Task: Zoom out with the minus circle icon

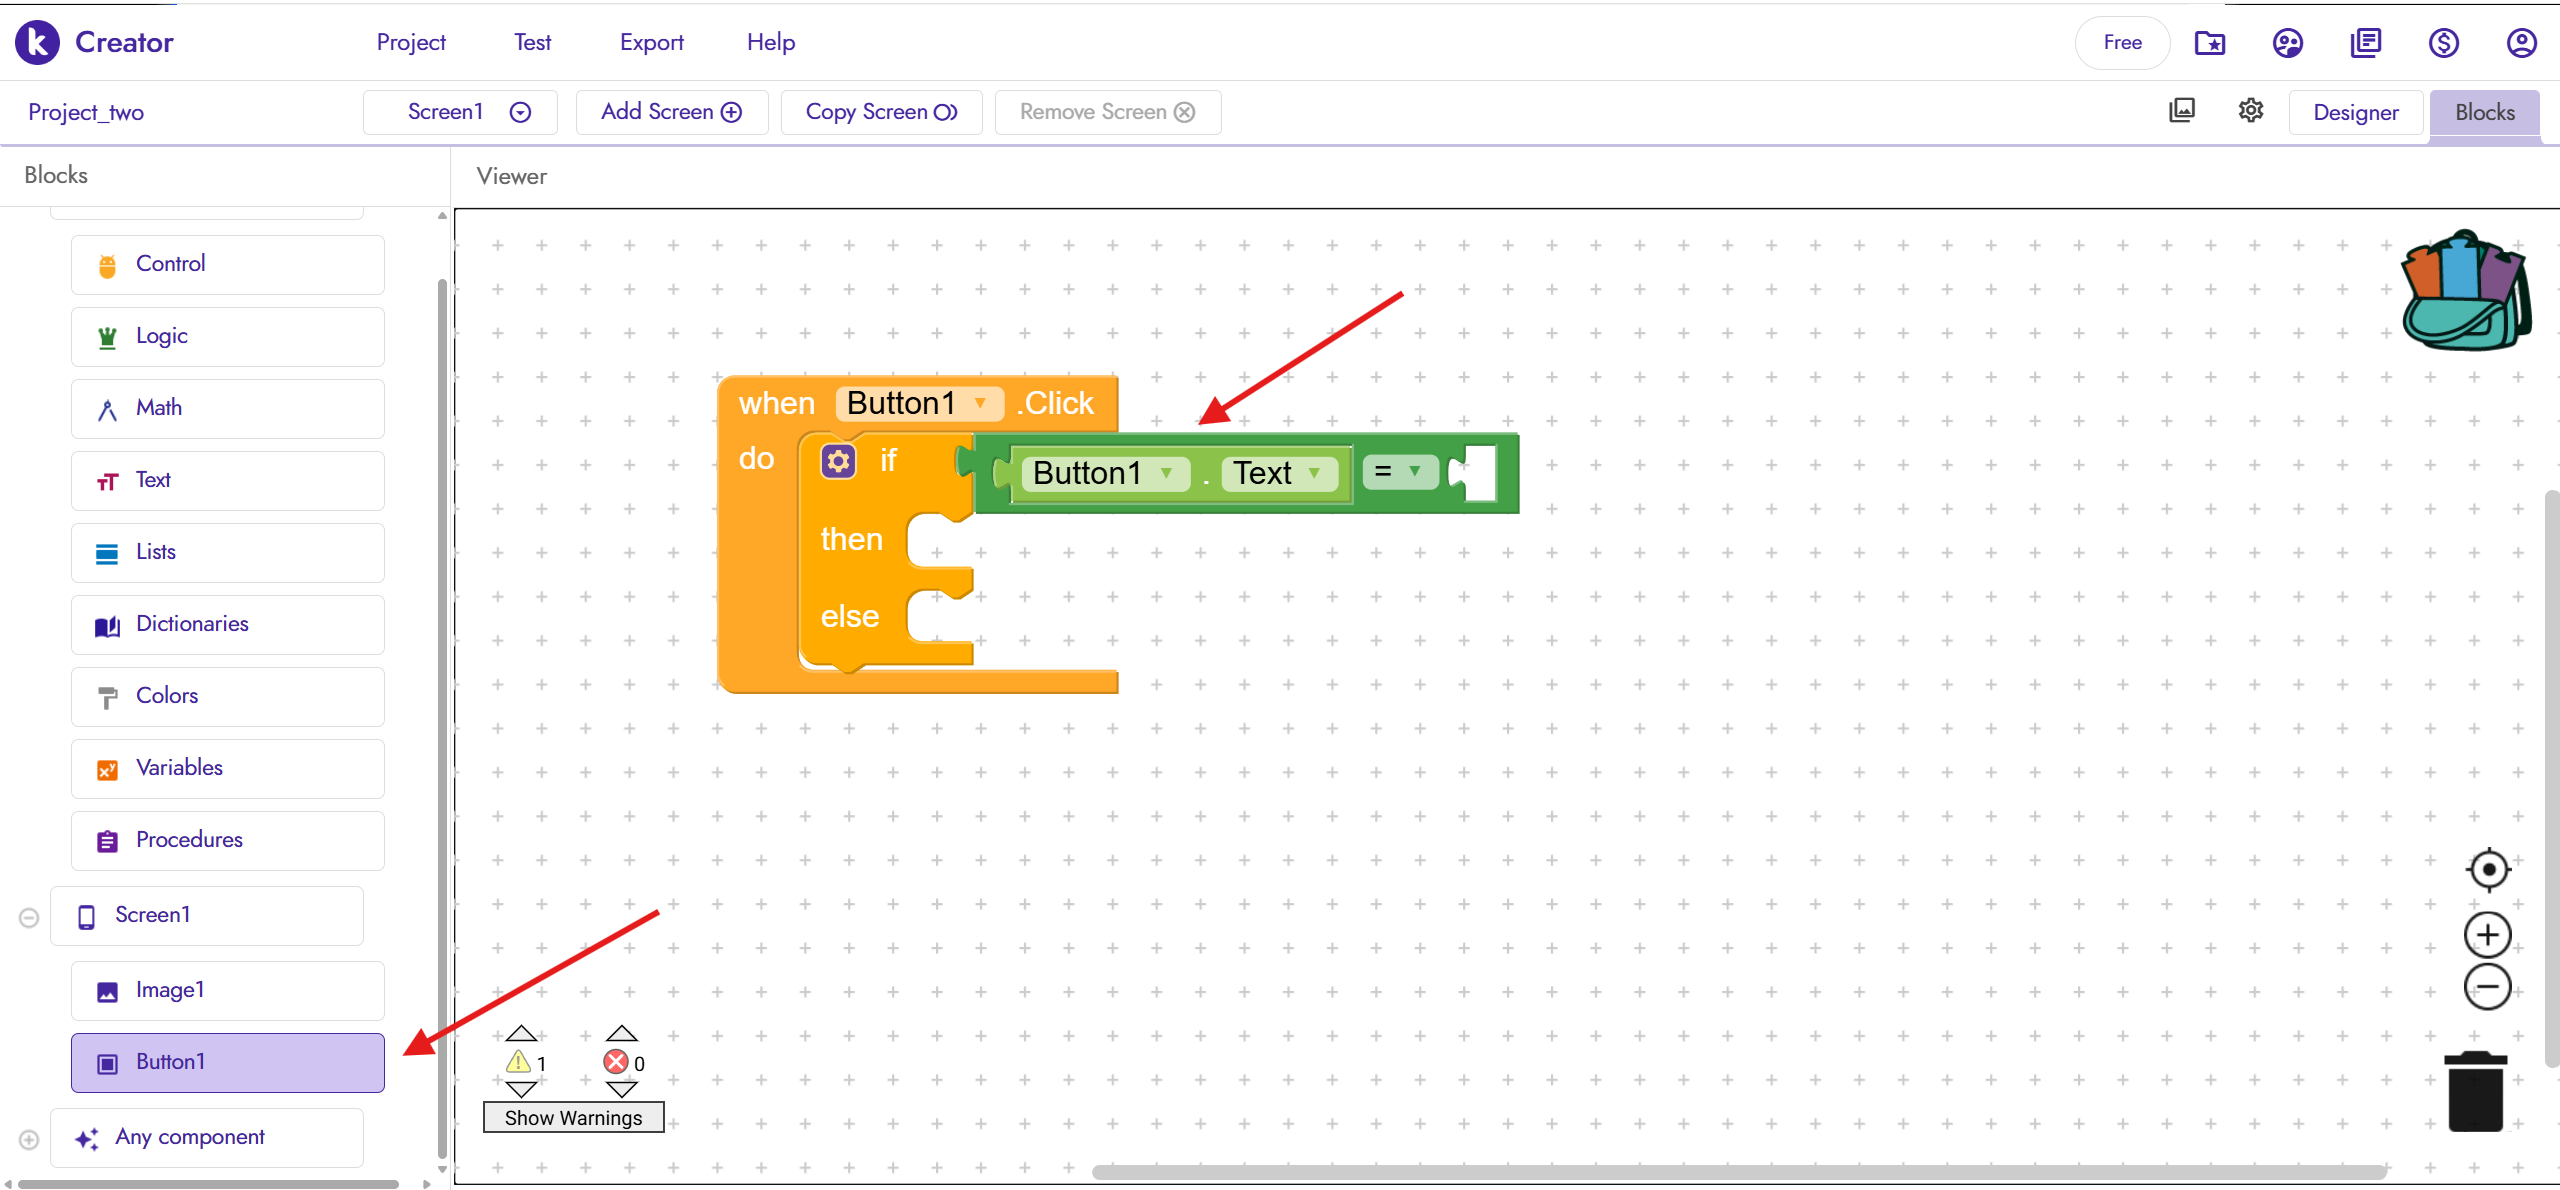Action: coord(2488,987)
